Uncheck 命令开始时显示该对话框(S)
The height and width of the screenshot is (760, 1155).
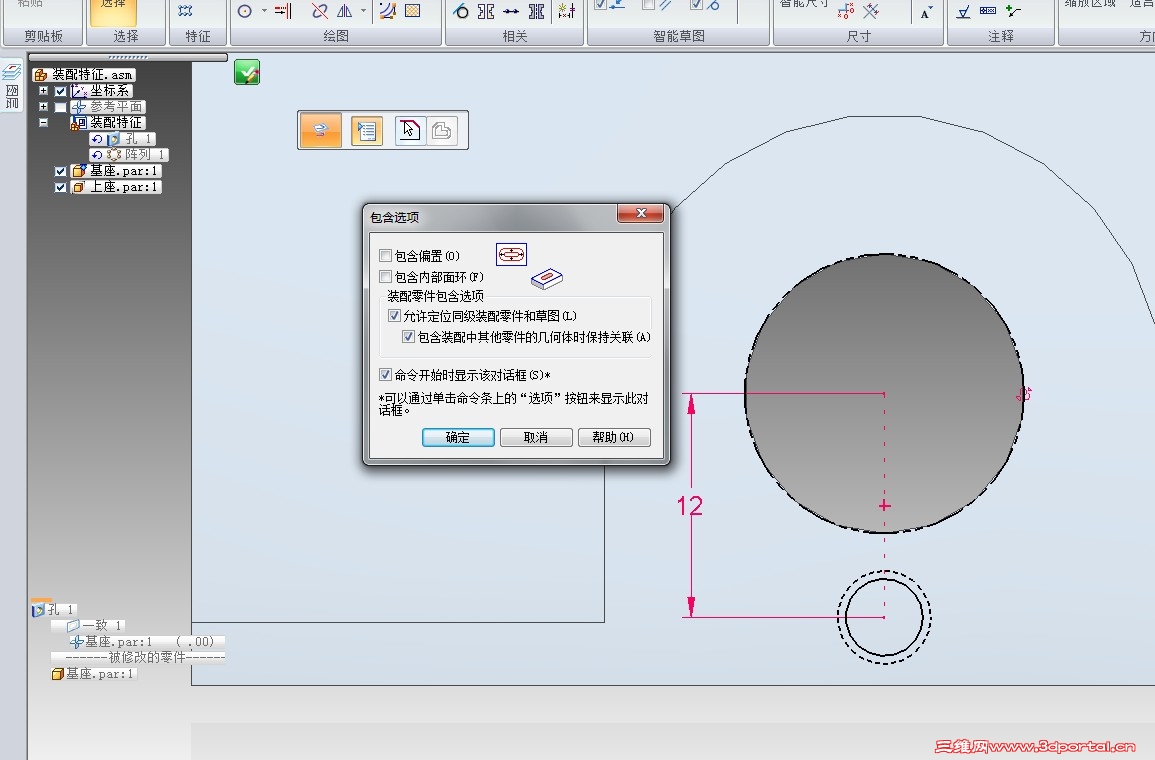pos(385,374)
